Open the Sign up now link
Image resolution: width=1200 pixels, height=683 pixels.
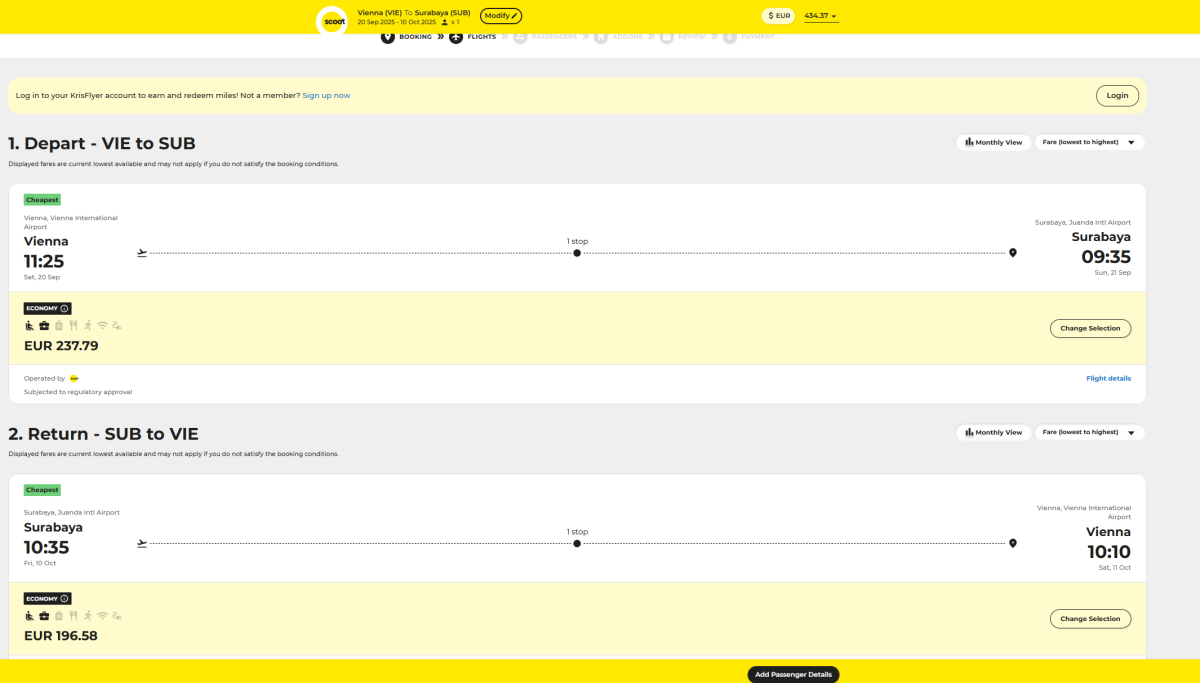click(326, 95)
